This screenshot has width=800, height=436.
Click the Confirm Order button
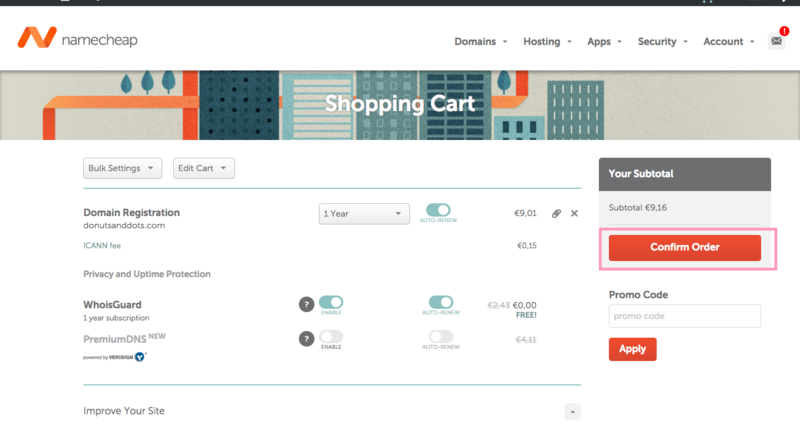pos(685,247)
